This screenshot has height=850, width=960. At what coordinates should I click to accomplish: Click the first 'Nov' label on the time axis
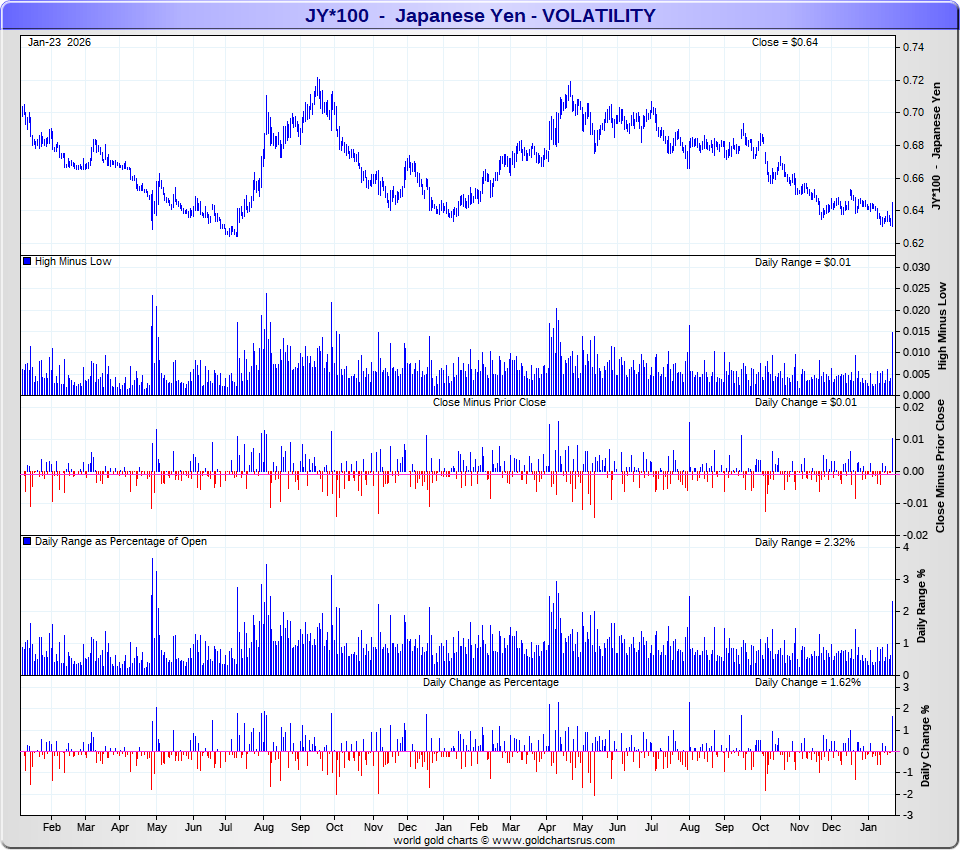373,827
